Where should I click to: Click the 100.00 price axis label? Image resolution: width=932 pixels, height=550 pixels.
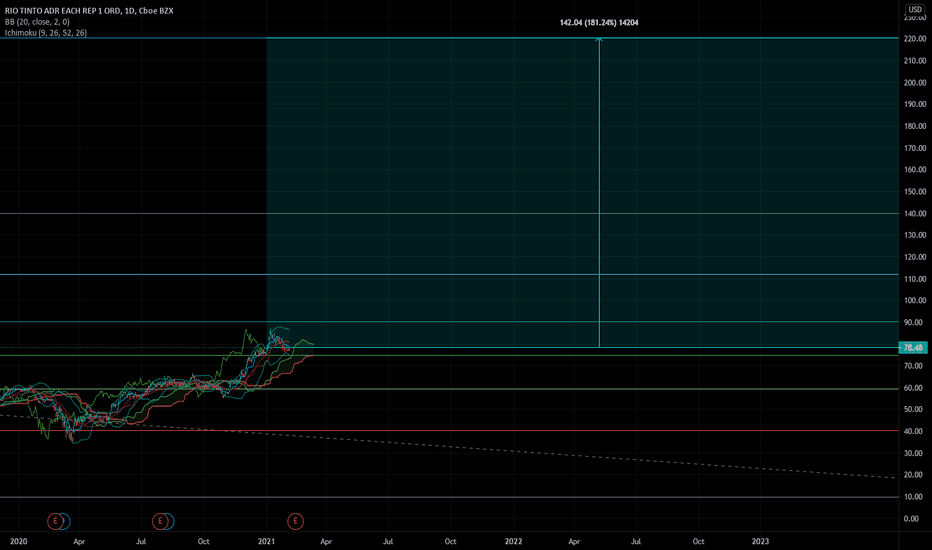click(915, 300)
